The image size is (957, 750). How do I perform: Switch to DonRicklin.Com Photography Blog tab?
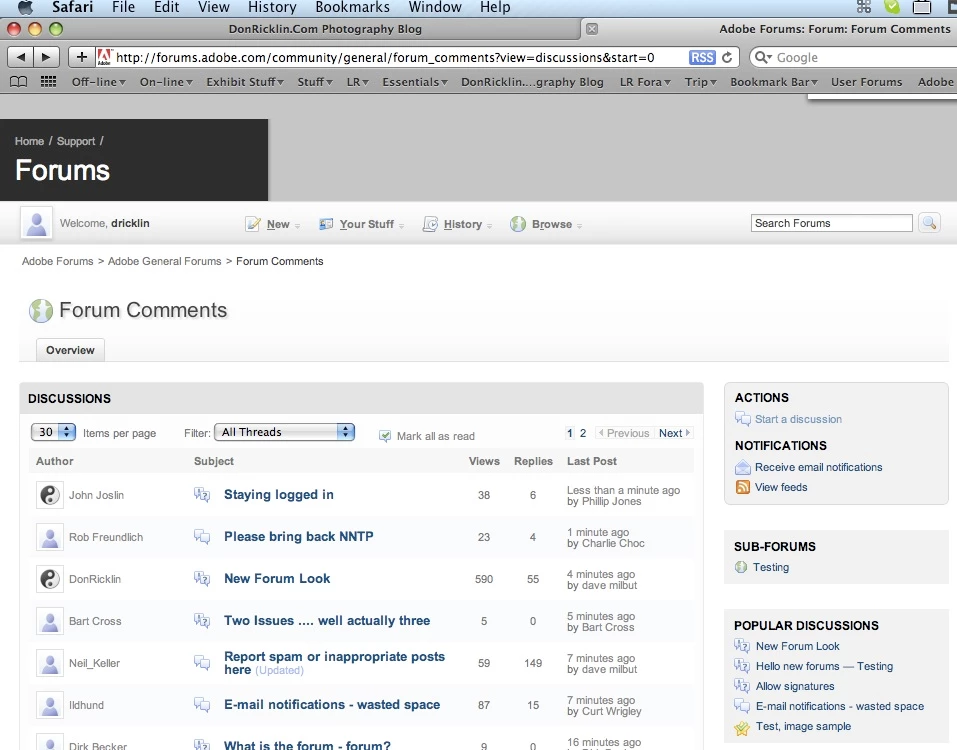[x=325, y=29]
